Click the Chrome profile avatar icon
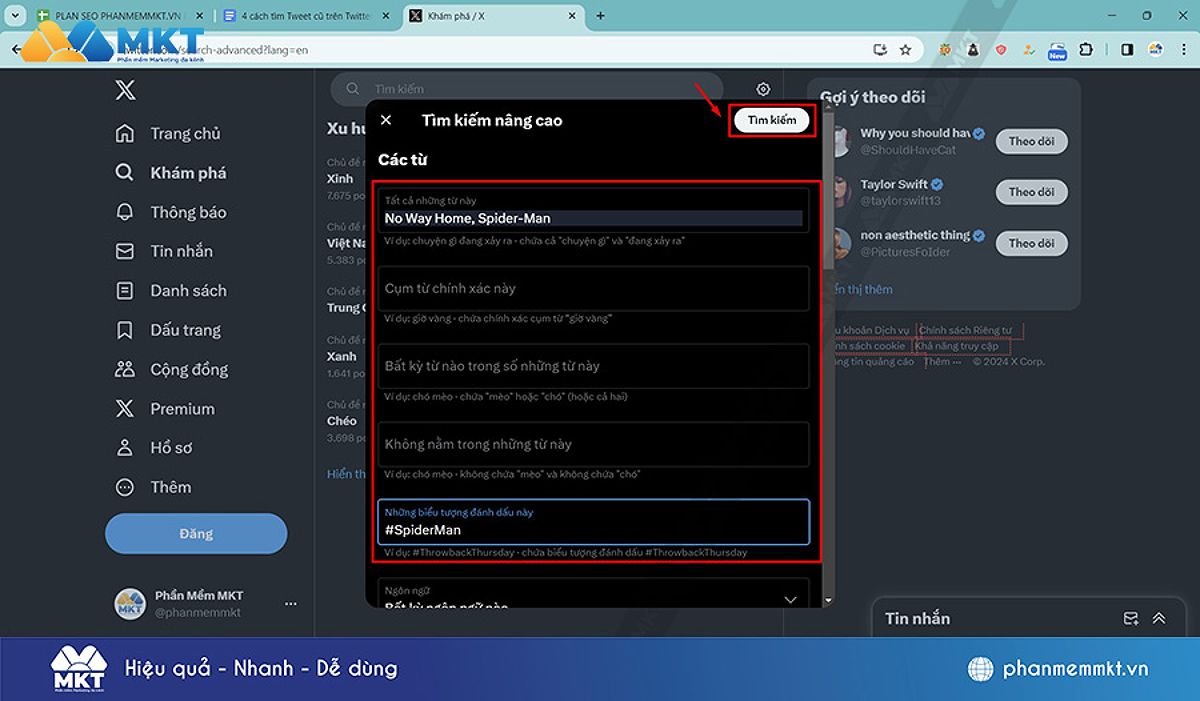Screen dimensions: 1200x701 (x=1156, y=49)
